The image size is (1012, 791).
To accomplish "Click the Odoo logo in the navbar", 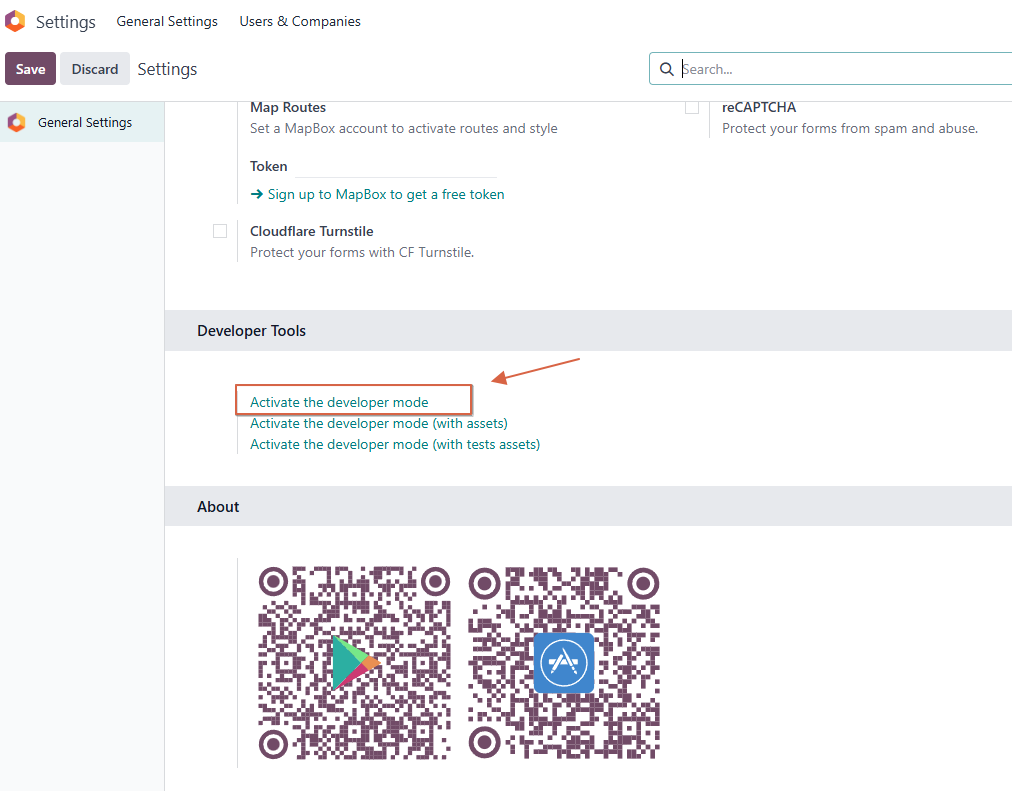I will point(15,21).
